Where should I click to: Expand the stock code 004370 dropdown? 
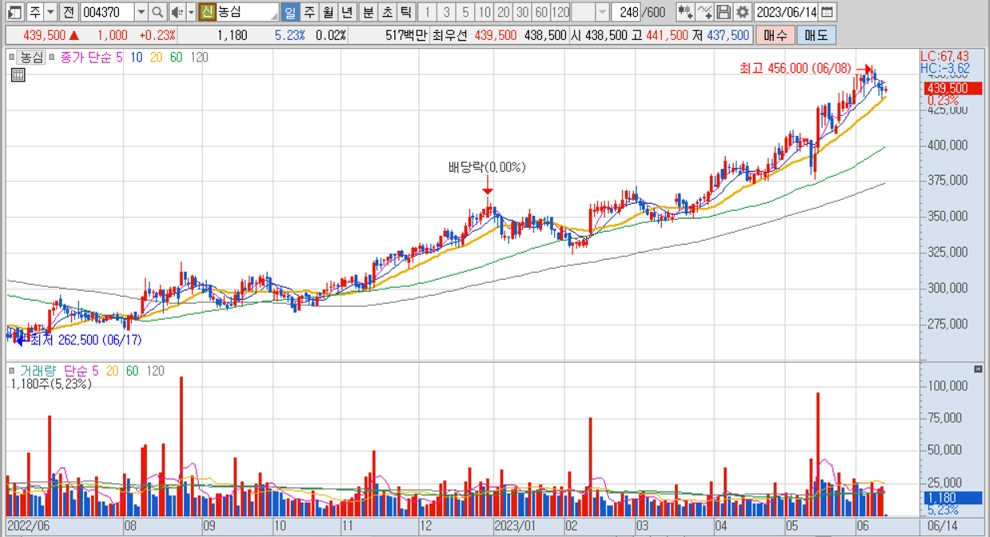[140, 12]
